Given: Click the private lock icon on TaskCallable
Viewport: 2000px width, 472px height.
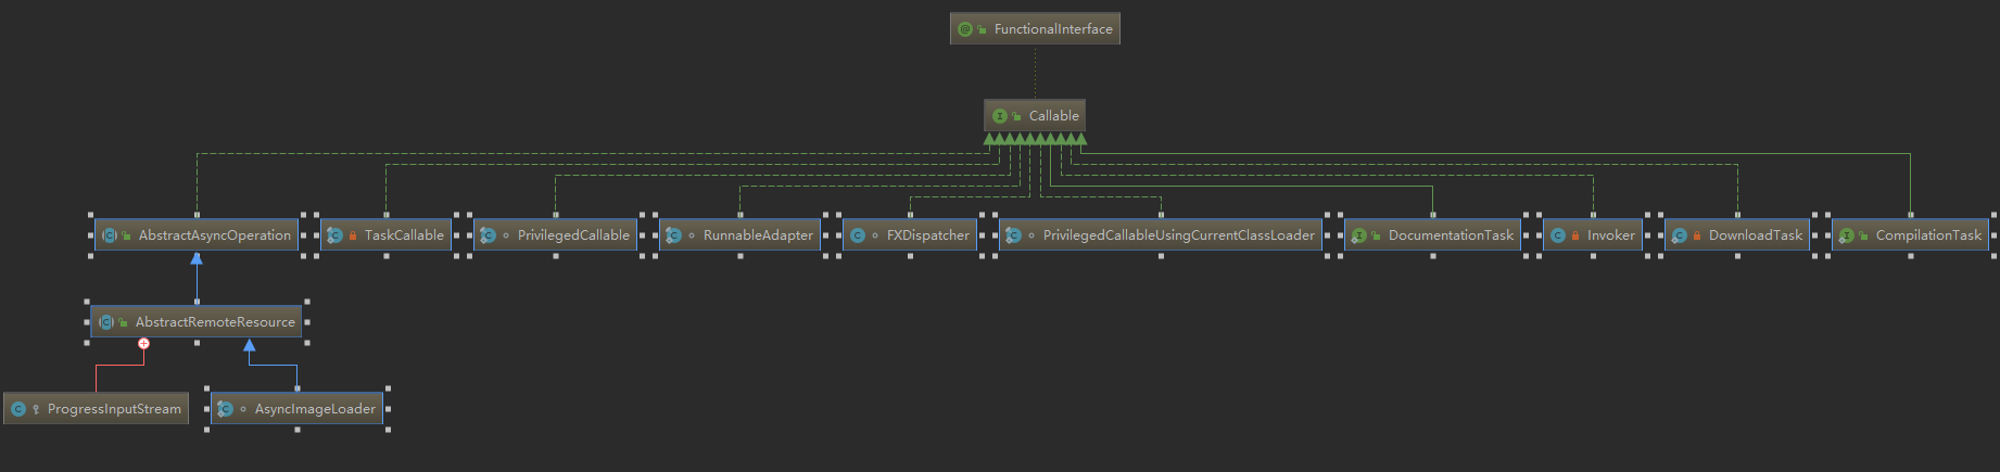Looking at the screenshot, I should pos(353,236).
